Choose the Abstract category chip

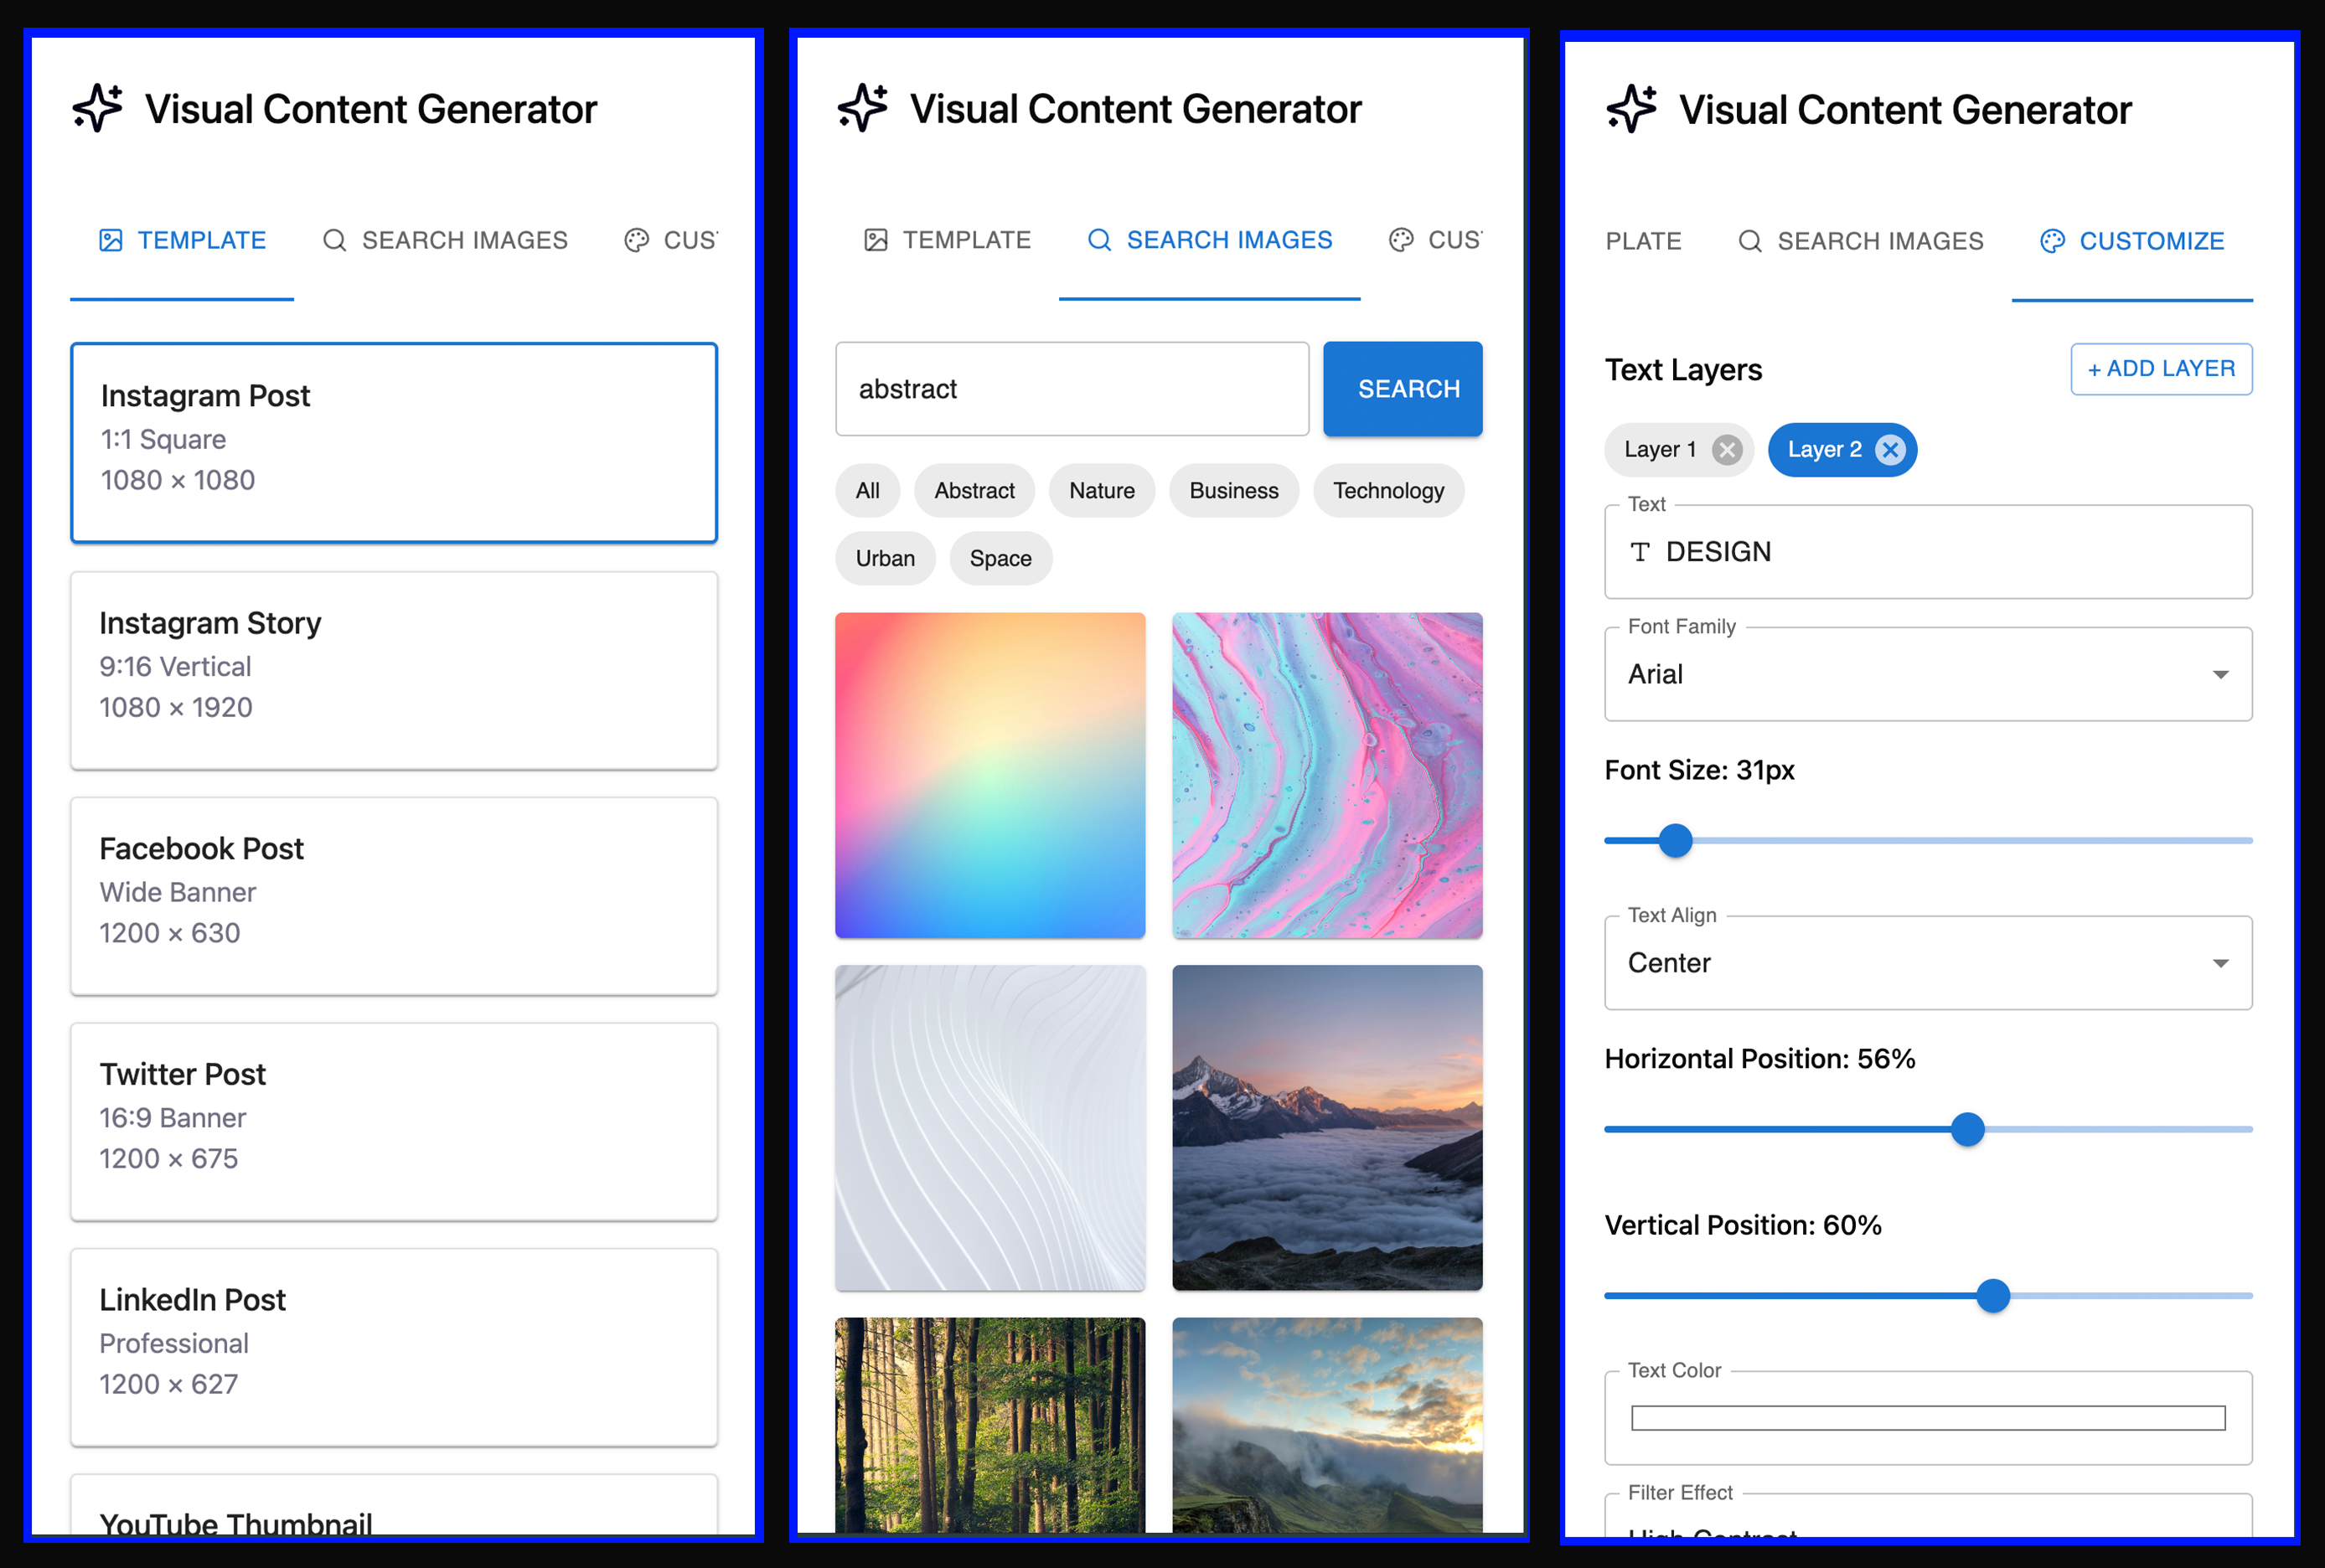point(974,491)
